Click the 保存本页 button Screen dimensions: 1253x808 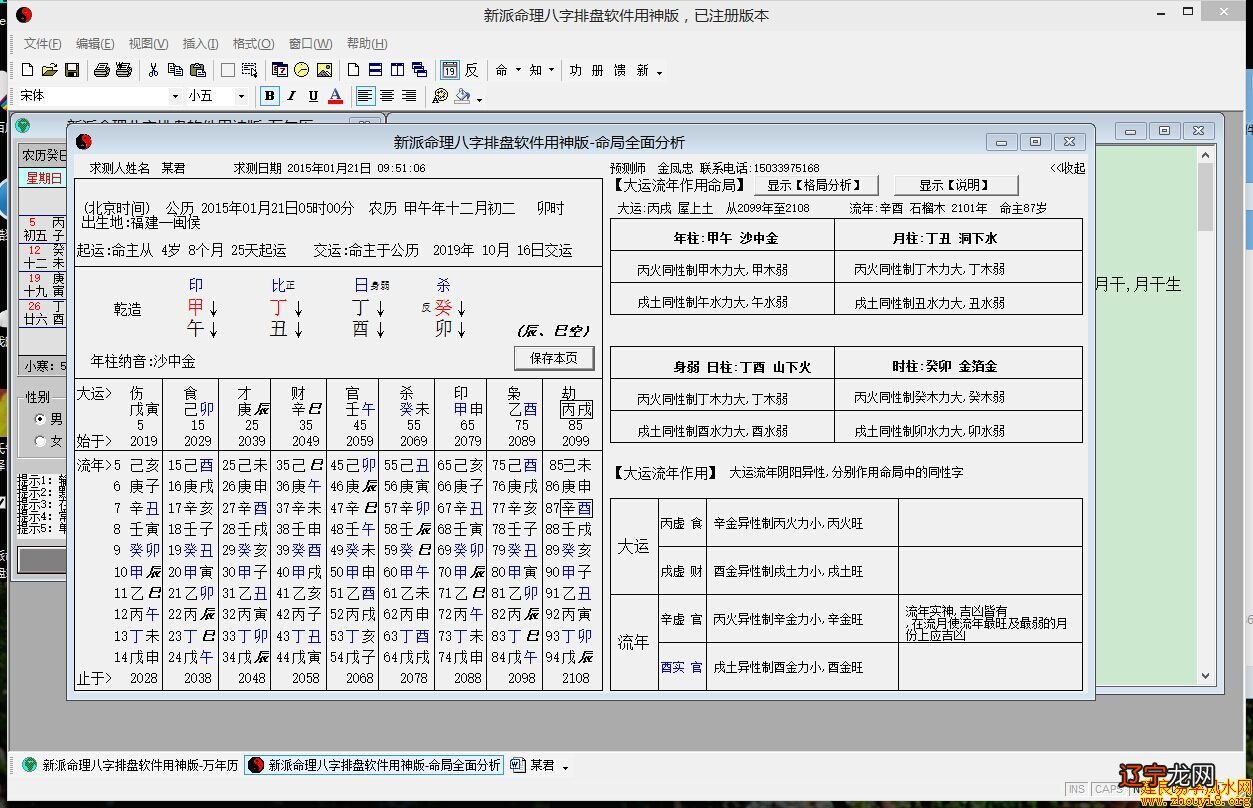coord(554,358)
